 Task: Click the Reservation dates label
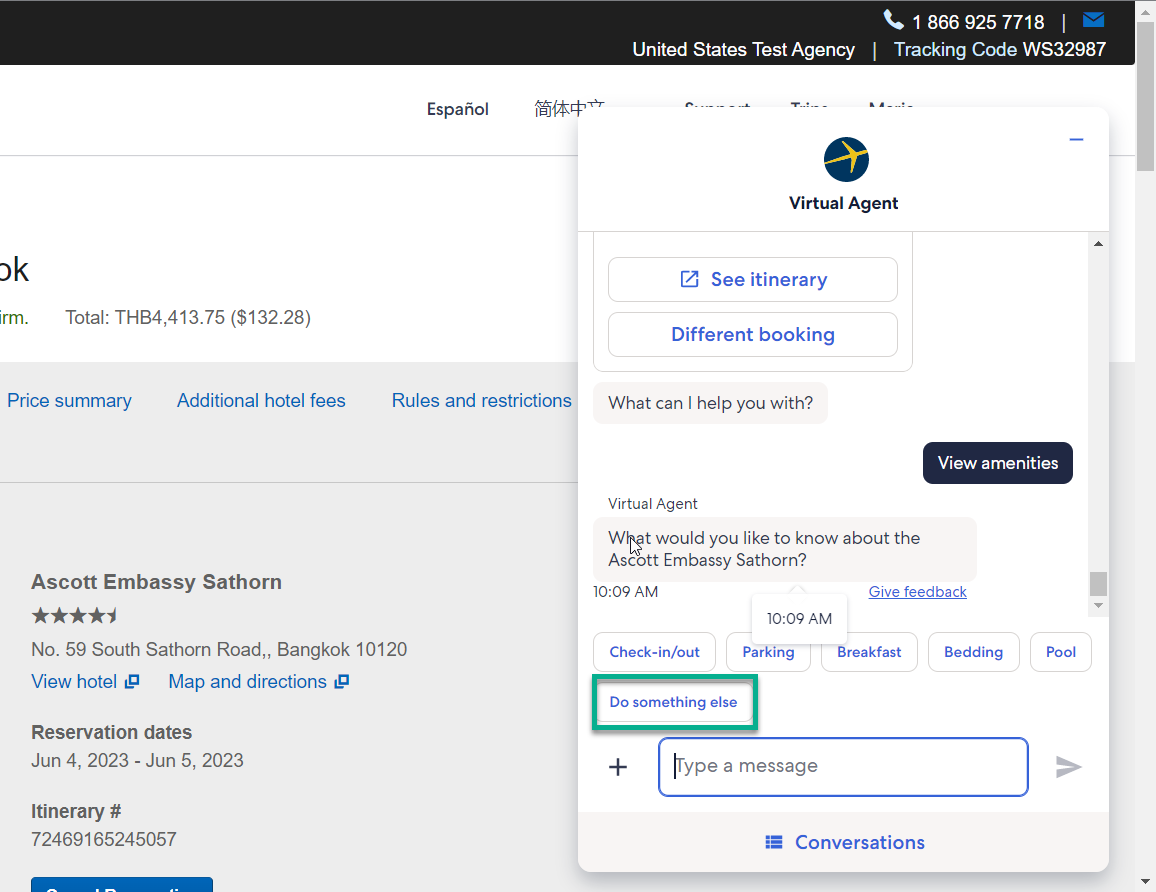111,732
